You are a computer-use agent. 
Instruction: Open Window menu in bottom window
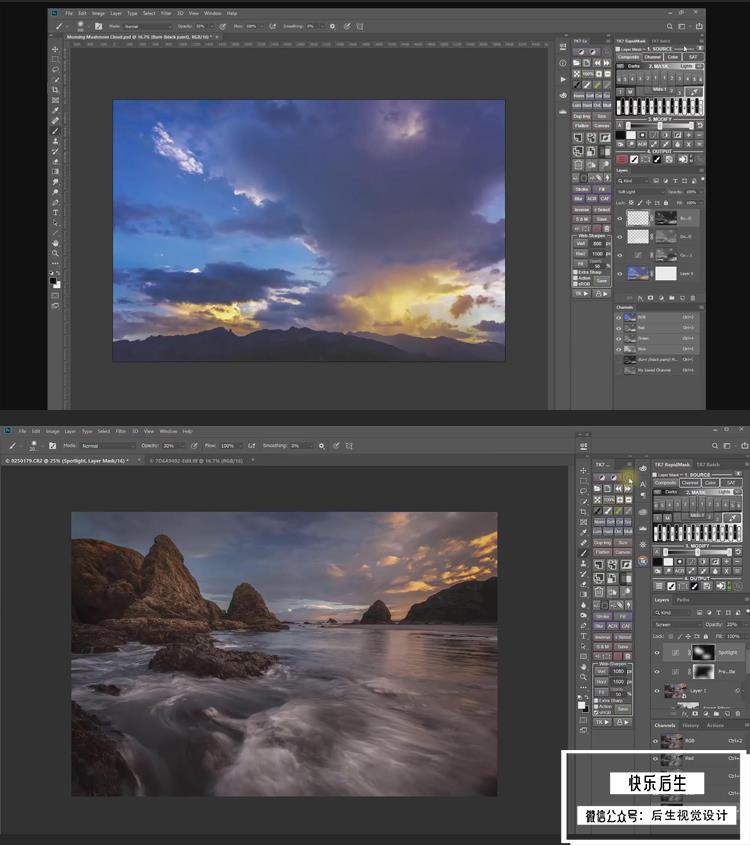168,431
